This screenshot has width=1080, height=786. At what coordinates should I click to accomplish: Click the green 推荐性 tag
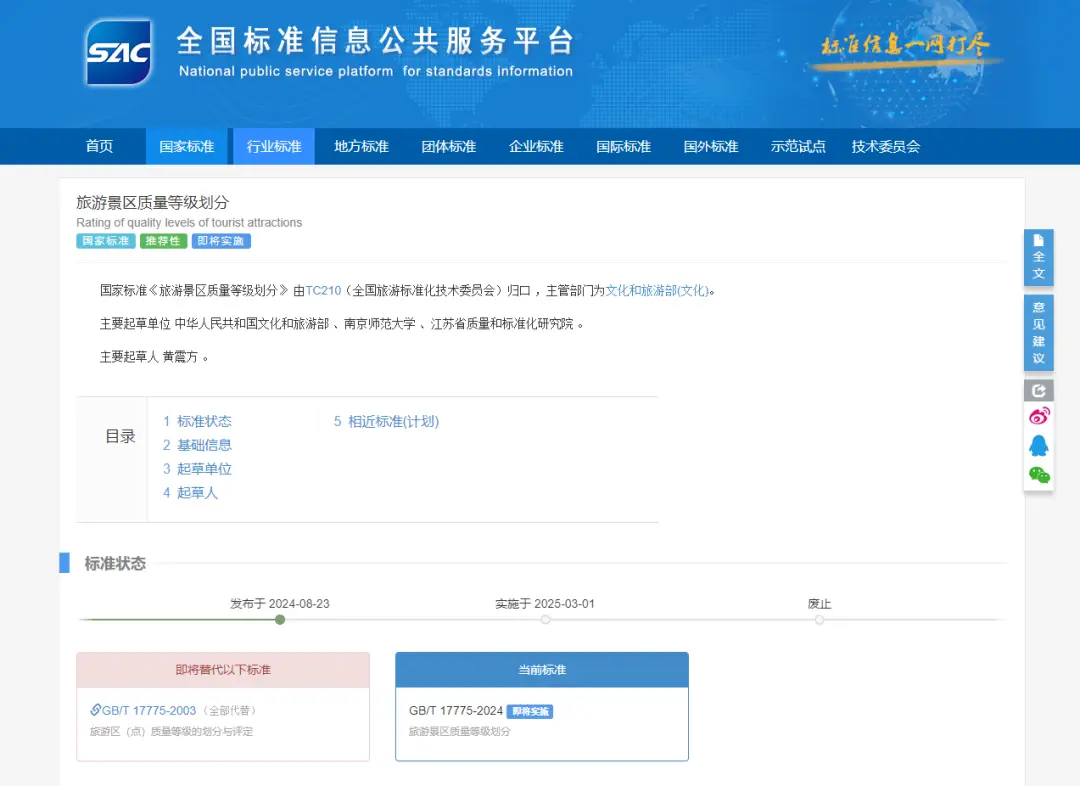163,240
